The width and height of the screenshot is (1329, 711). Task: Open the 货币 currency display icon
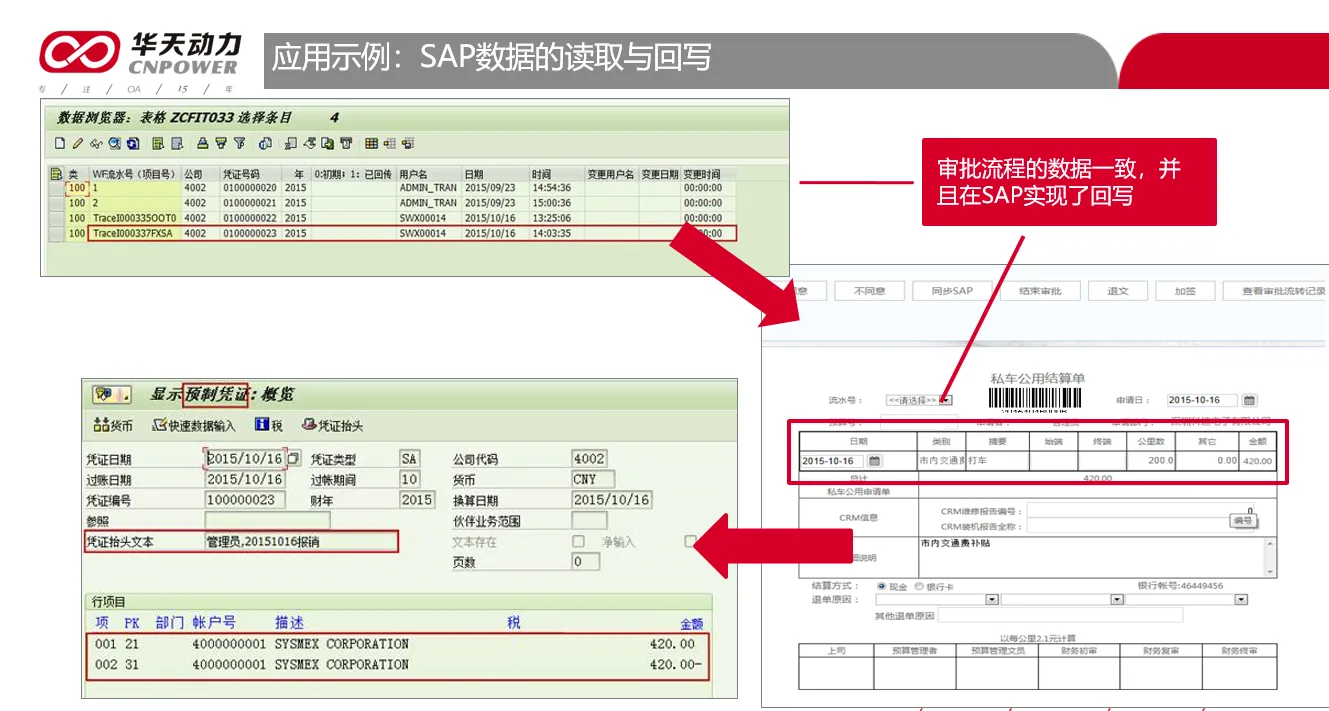point(112,425)
